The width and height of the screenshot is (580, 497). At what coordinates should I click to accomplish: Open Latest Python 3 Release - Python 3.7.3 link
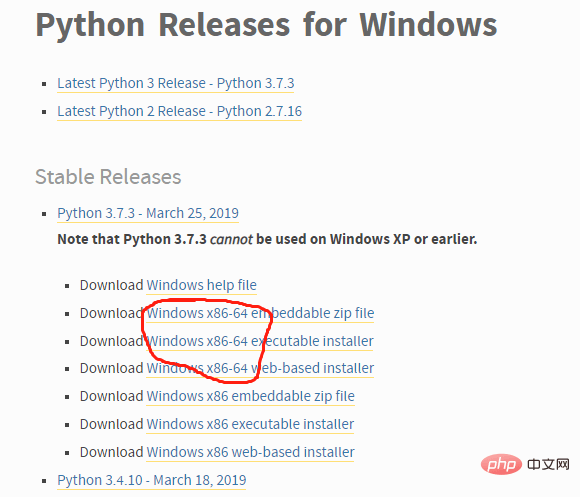[176, 83]
